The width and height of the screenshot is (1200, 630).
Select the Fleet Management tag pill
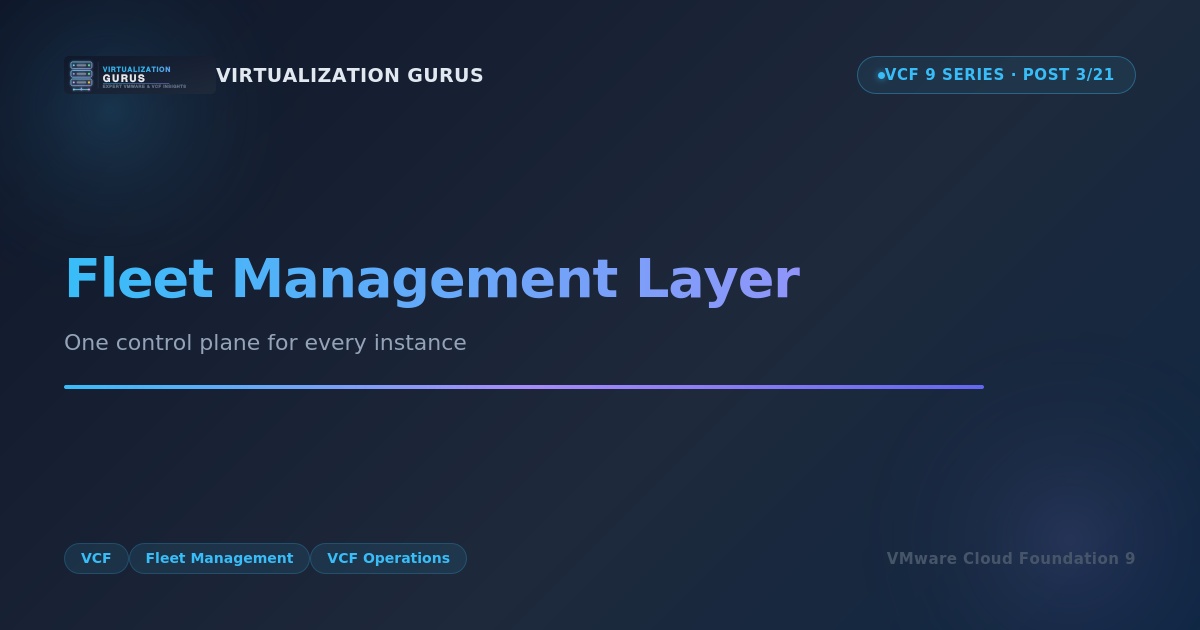(219, 558)
